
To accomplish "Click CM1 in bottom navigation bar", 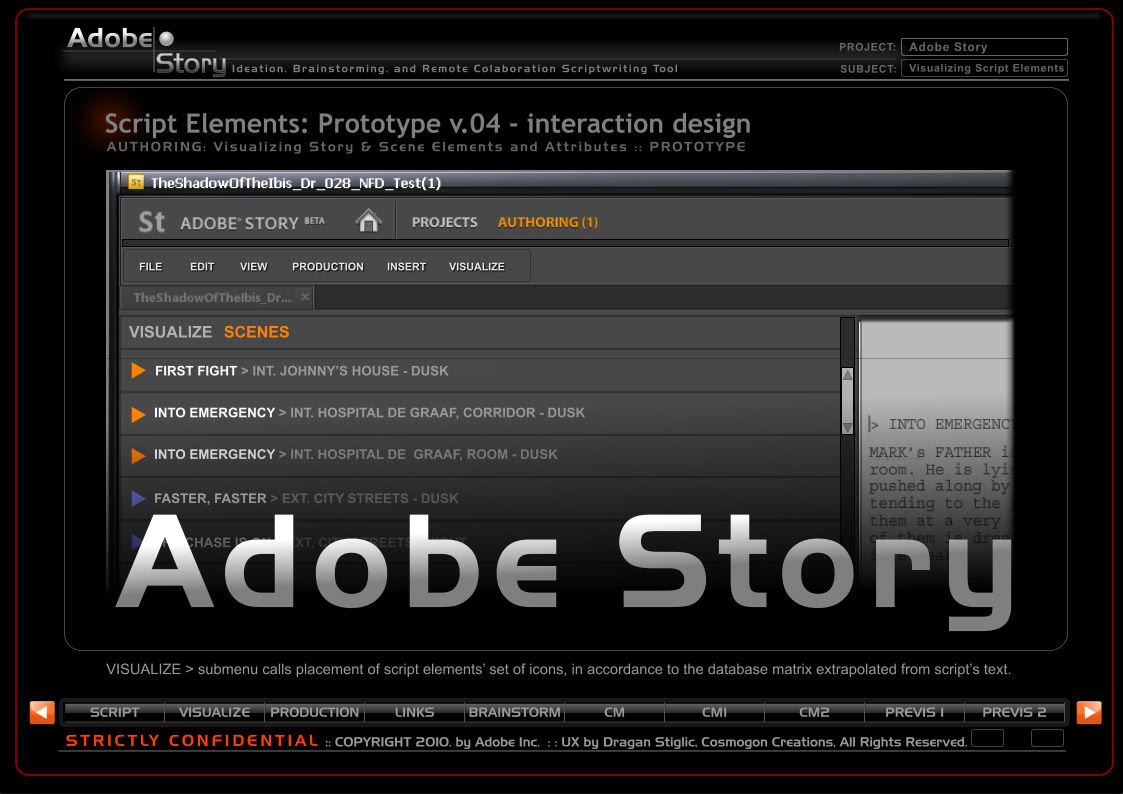I will coord(714,712).
